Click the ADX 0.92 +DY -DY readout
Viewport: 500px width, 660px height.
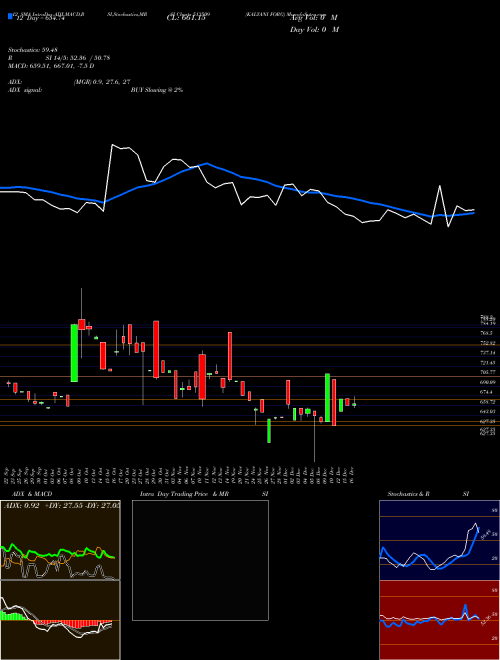point(62,506)
